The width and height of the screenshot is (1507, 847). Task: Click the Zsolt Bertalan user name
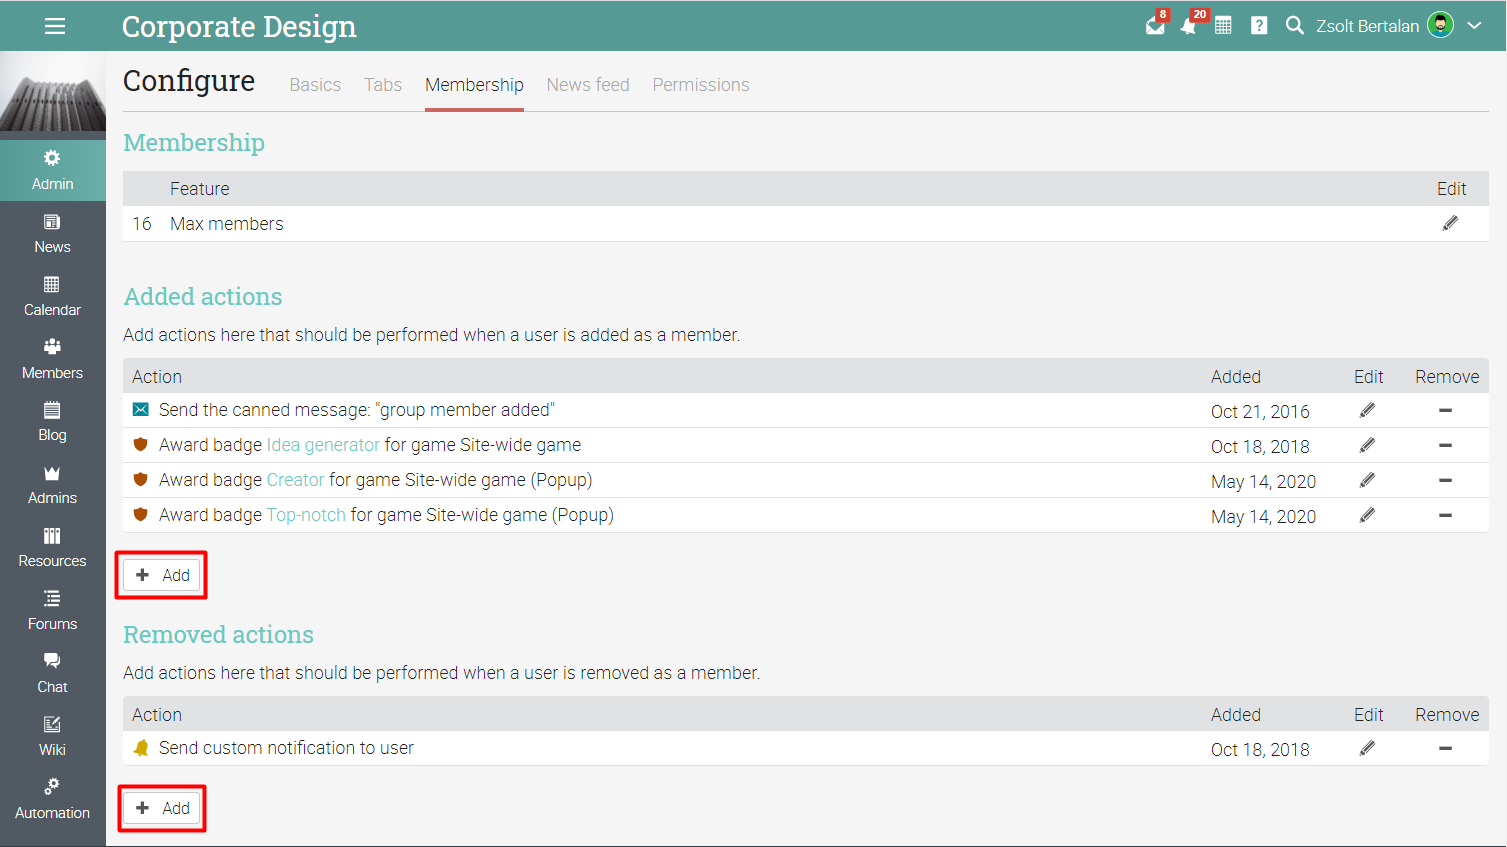[x=1367, y=26]
